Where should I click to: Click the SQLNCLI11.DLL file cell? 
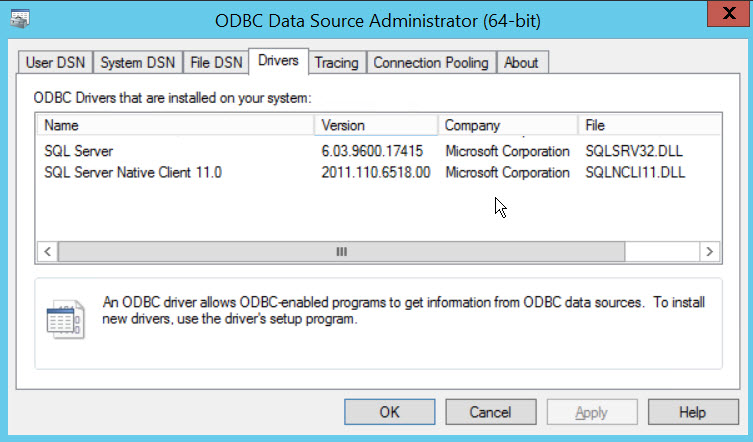[635, 172]
